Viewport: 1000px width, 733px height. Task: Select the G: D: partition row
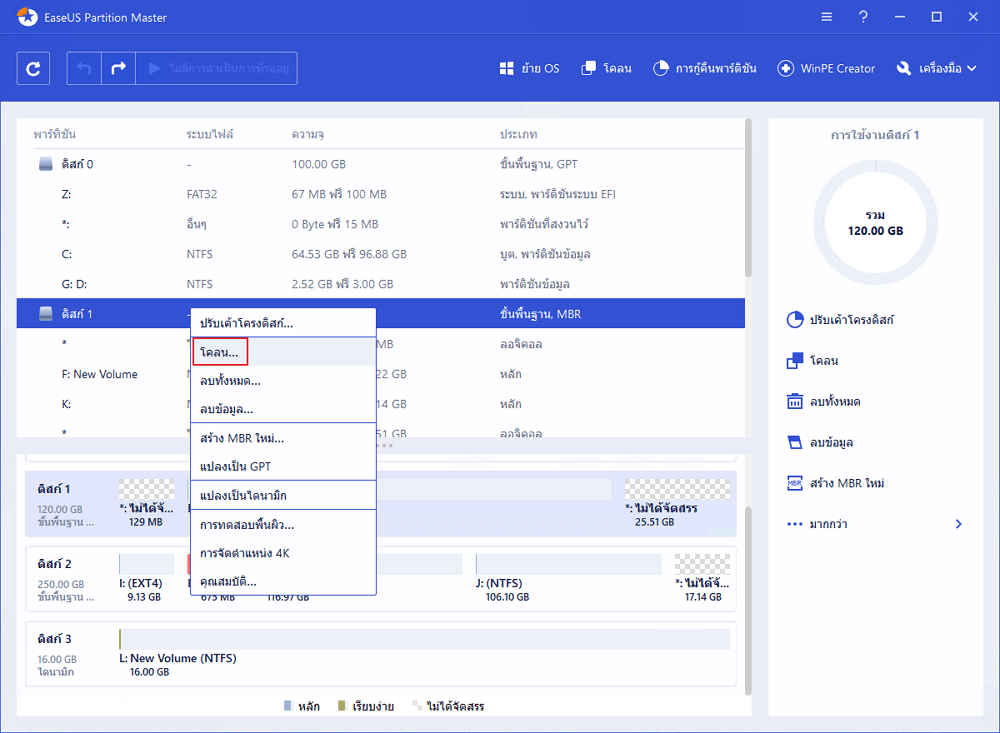(x=381, y=284)
